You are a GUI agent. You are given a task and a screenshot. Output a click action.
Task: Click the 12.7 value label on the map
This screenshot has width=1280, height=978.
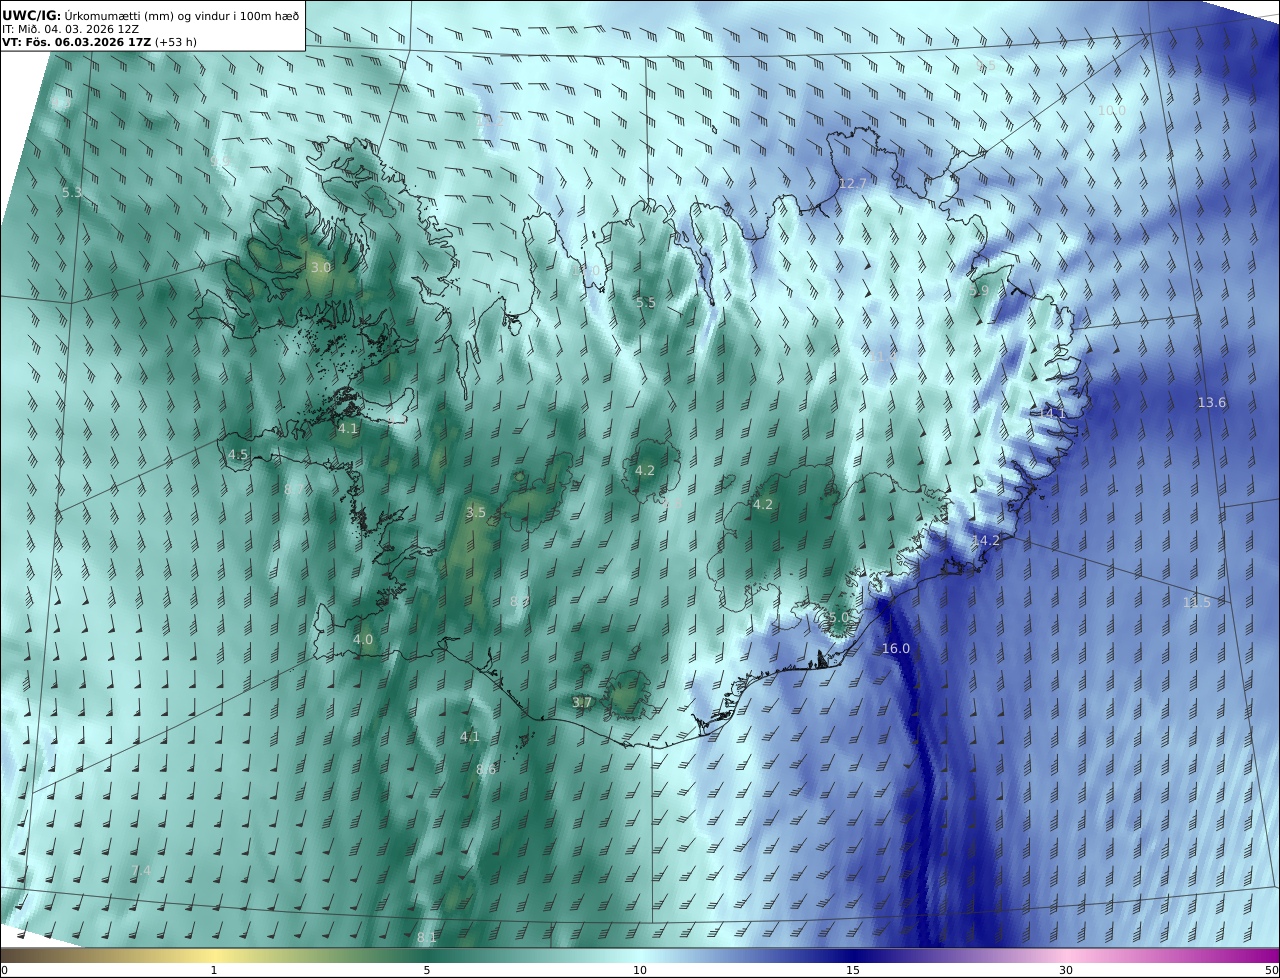(852, 184)
